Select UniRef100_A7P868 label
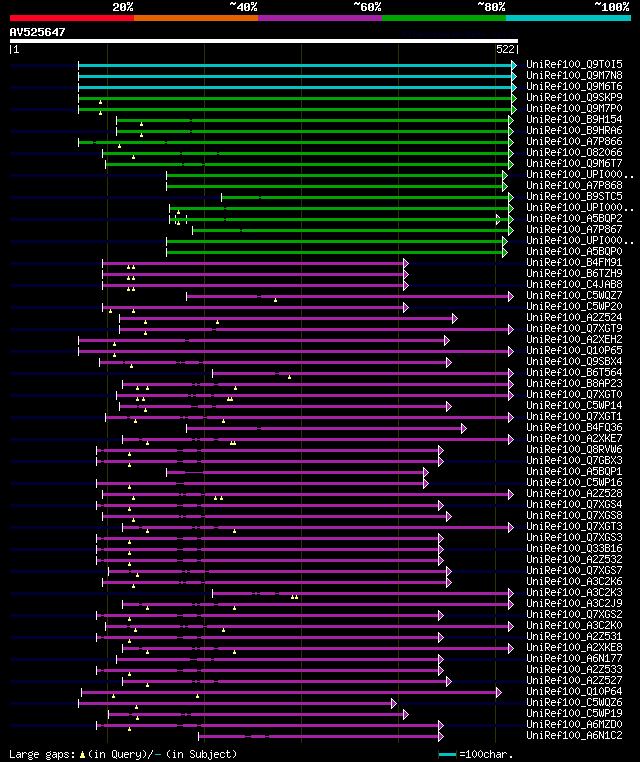 (574, 186)
